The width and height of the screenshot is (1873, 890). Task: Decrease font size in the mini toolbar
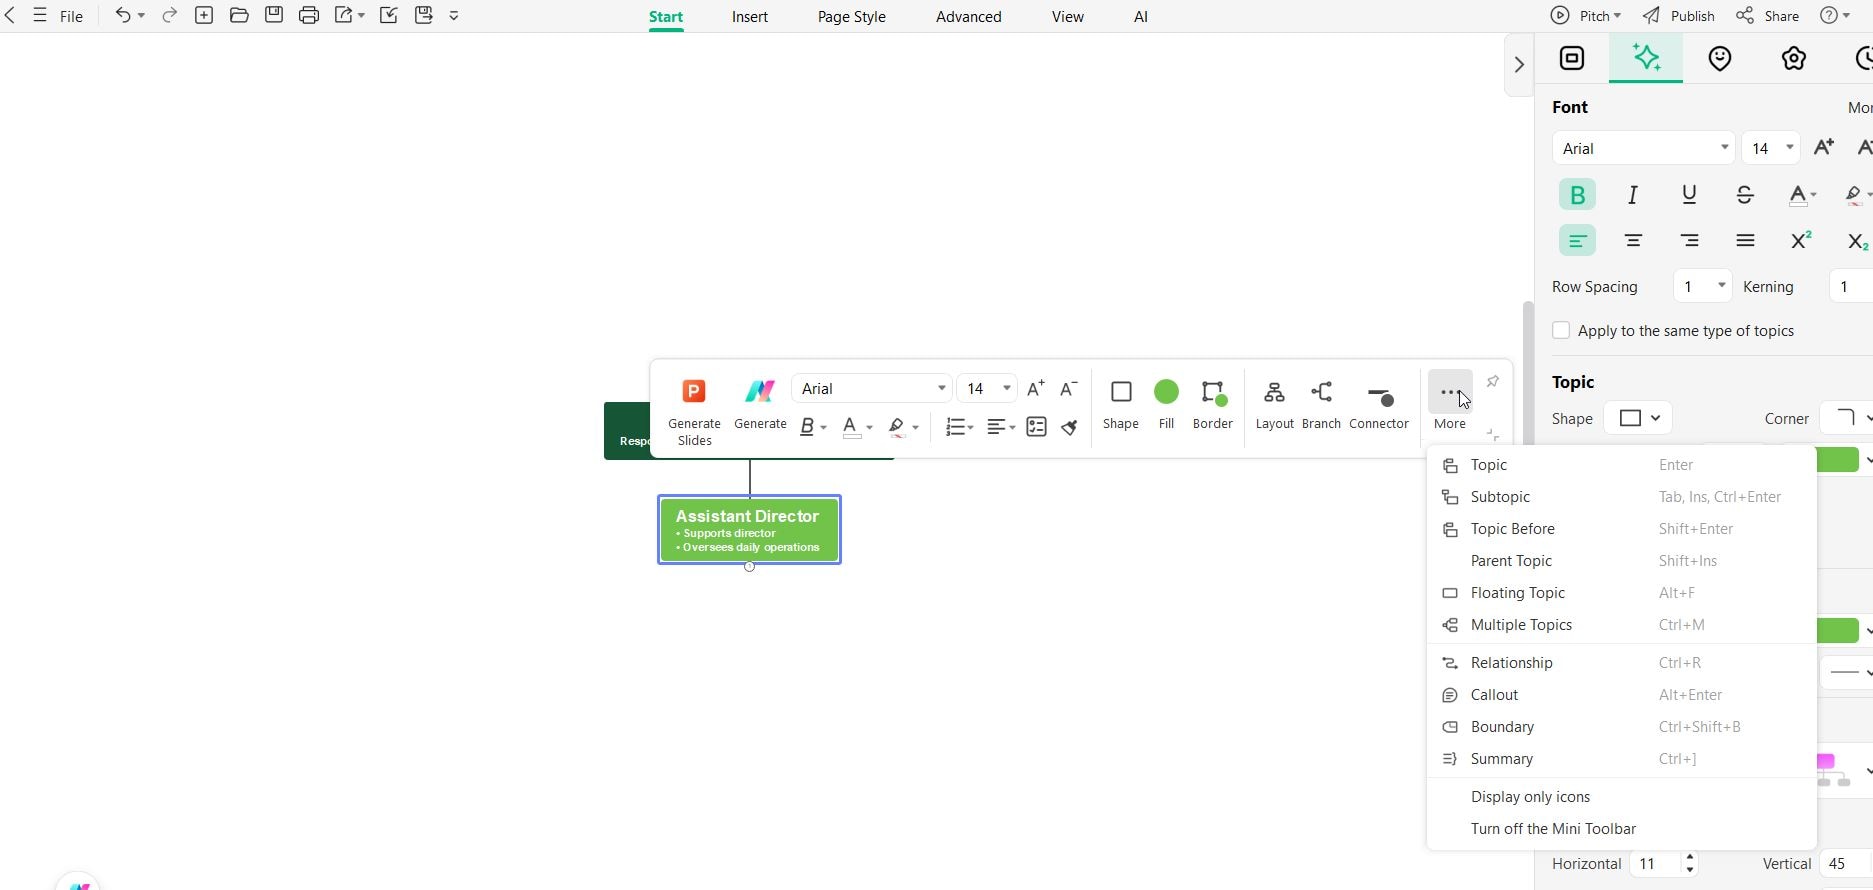1069,388
